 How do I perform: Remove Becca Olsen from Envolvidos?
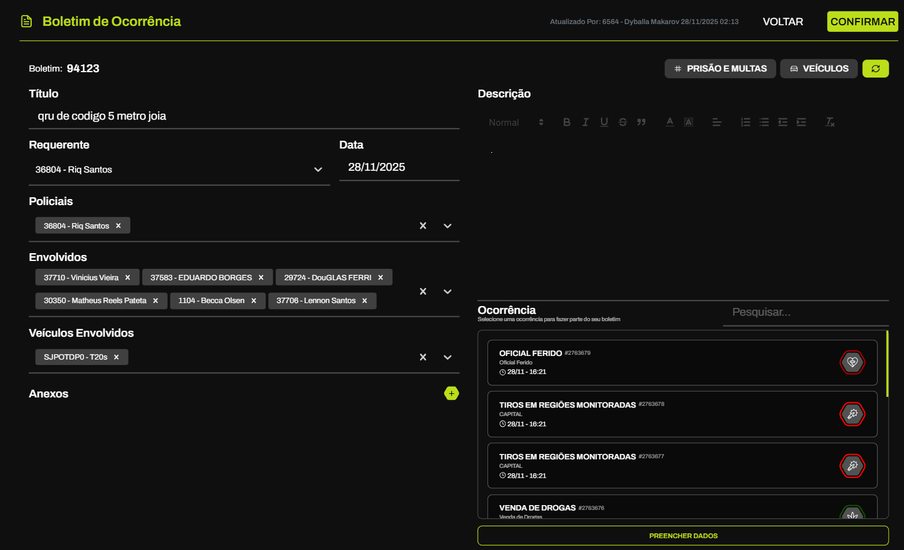tap(254, 300)
